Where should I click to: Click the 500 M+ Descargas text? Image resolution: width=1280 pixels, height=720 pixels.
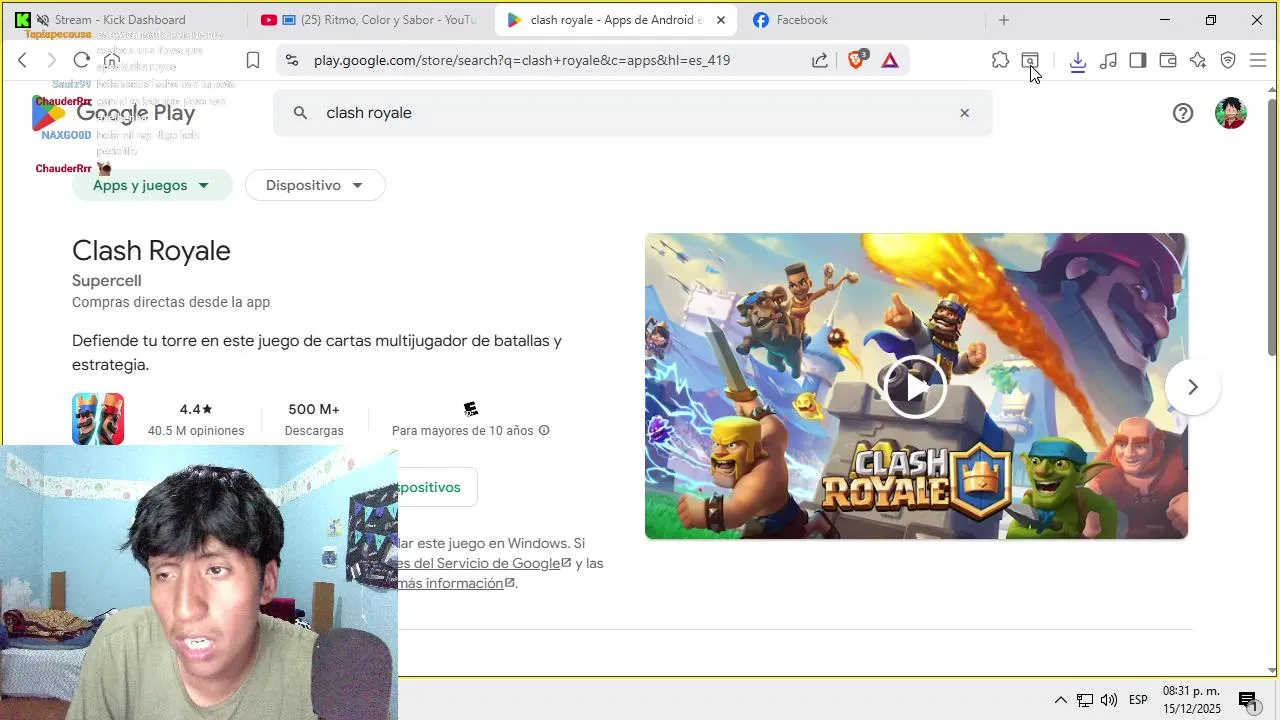314,420
